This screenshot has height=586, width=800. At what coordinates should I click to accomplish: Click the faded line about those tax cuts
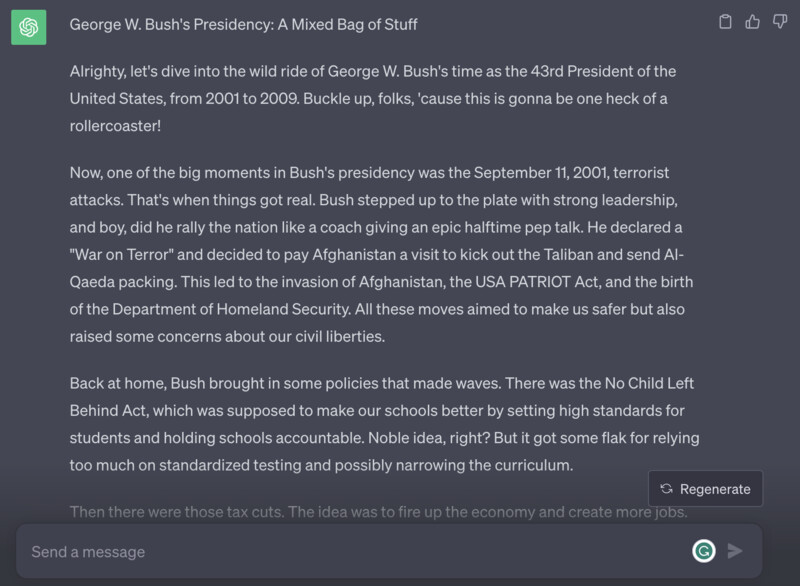(x=379, y=512)
